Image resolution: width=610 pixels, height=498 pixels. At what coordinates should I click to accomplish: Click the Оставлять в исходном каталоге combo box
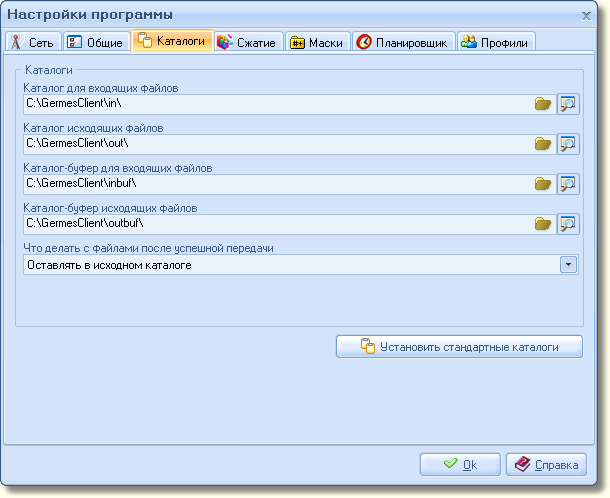pyautogui.click(x=301, y=265)
